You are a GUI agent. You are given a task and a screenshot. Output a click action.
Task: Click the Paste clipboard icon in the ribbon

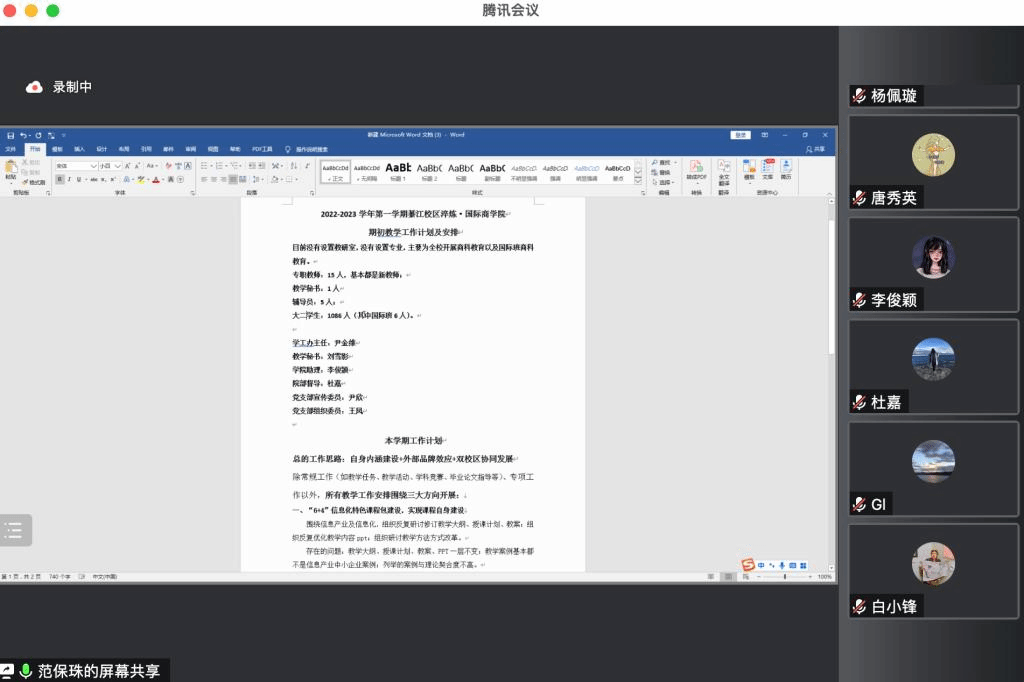pyautogui.click(x=11, y=168)
